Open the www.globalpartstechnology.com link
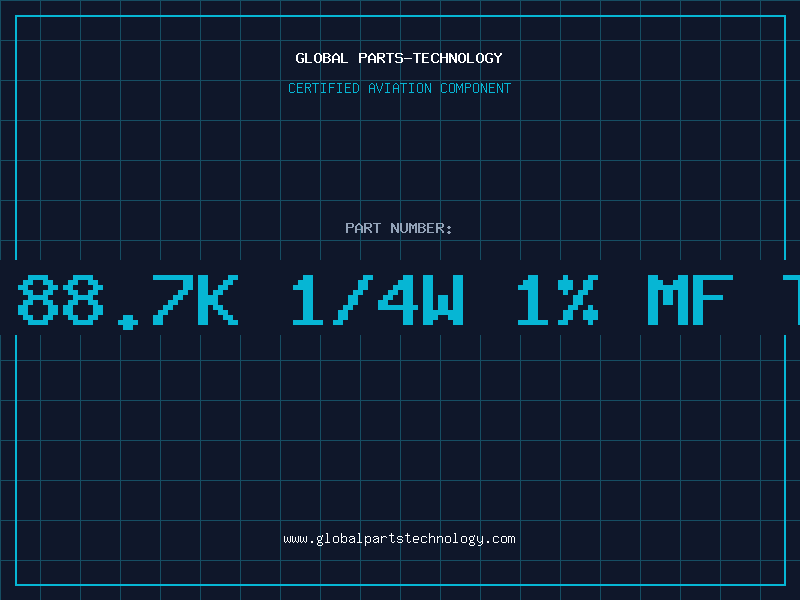800x600 pixels. point(399,539)
